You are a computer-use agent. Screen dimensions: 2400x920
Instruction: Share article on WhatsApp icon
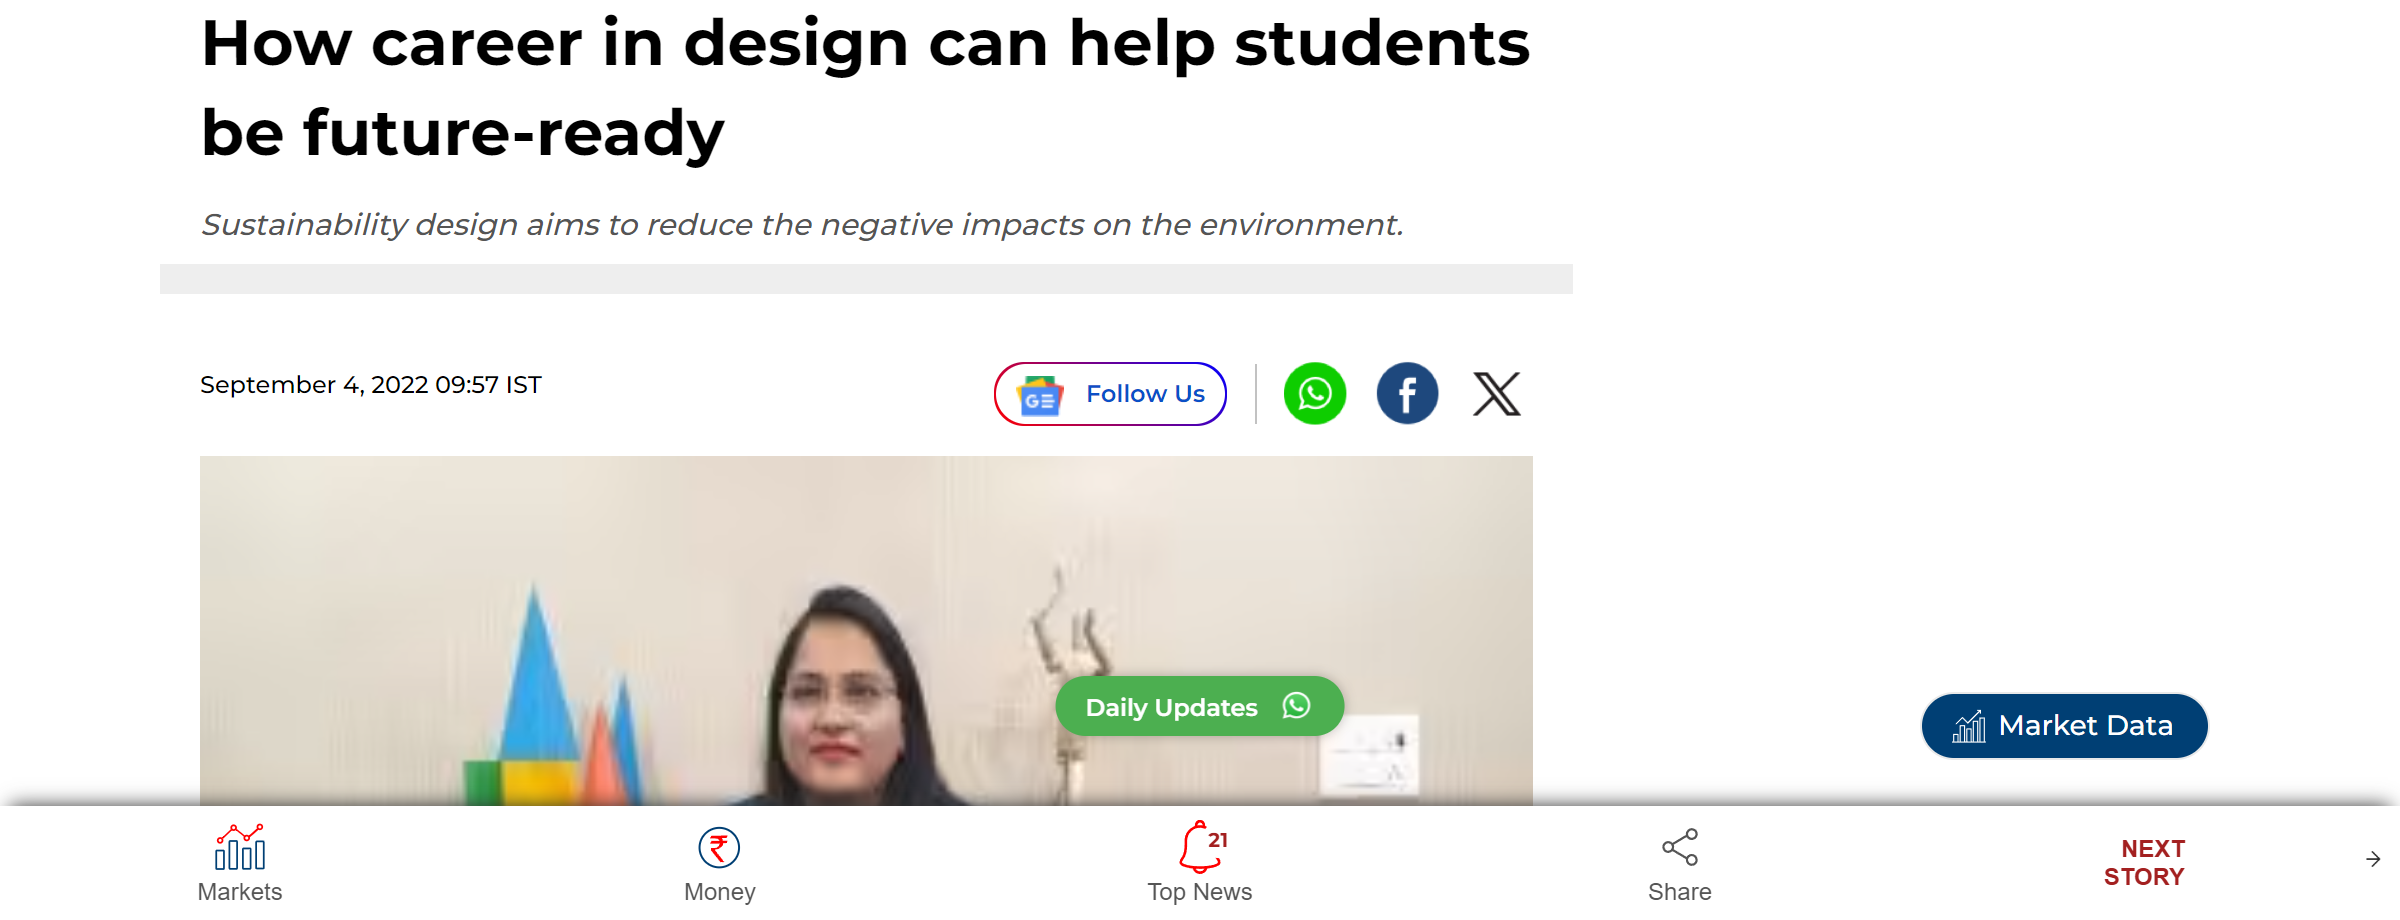coord(1314,393)
